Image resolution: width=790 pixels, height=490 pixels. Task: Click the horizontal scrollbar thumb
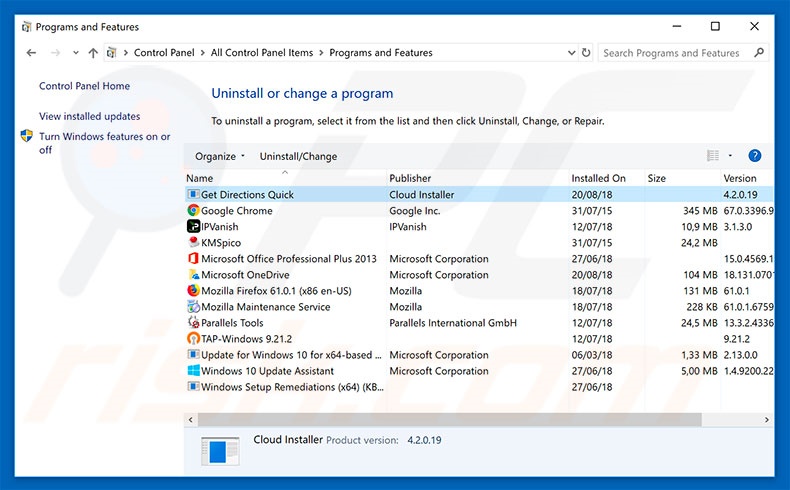[x=449, y=419]
